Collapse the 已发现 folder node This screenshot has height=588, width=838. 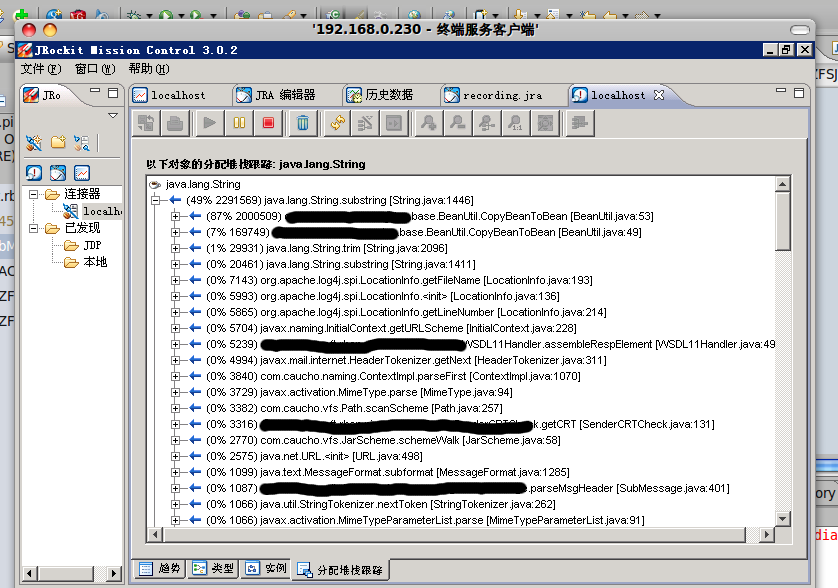[33, 228]
